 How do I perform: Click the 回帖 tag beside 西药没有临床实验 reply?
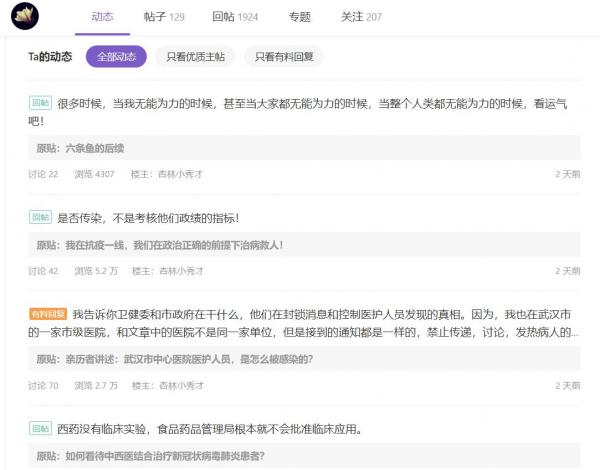tap(40, 428)
